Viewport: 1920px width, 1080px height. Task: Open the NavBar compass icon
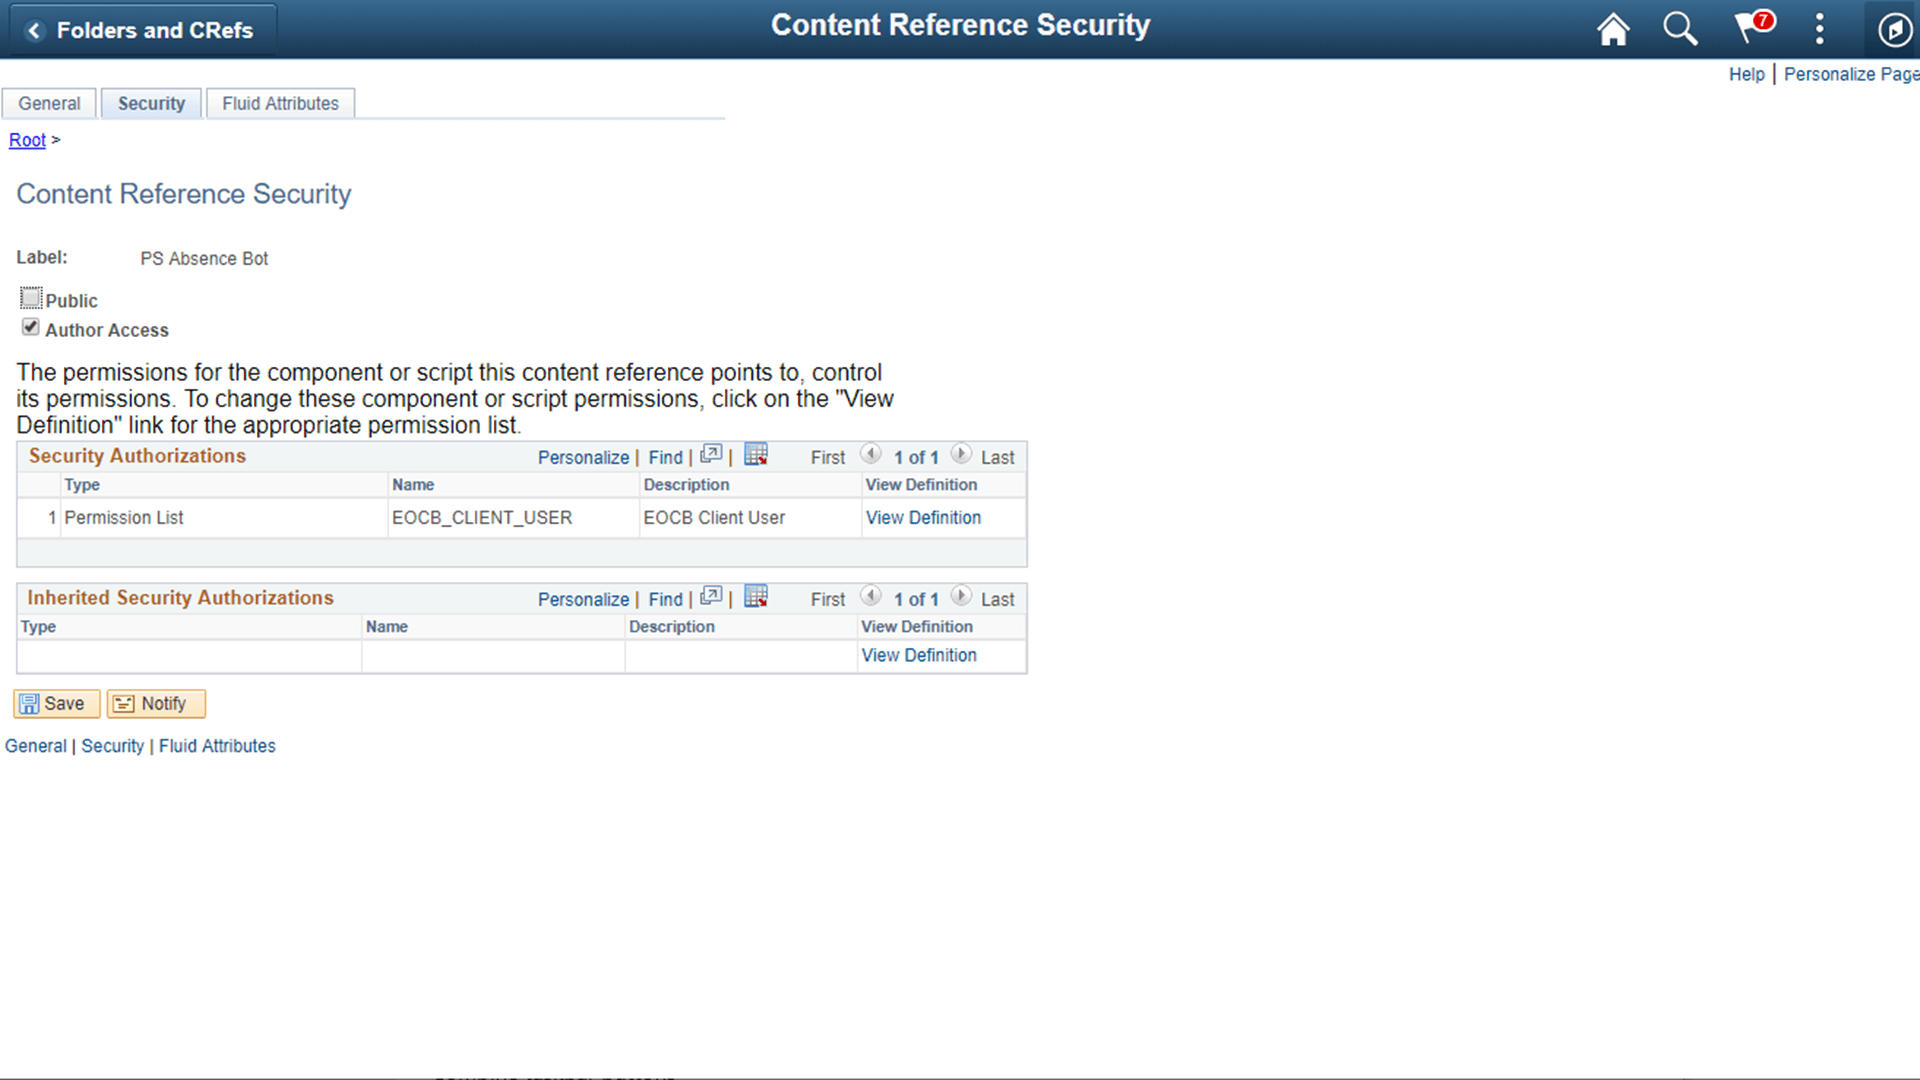1893,29
